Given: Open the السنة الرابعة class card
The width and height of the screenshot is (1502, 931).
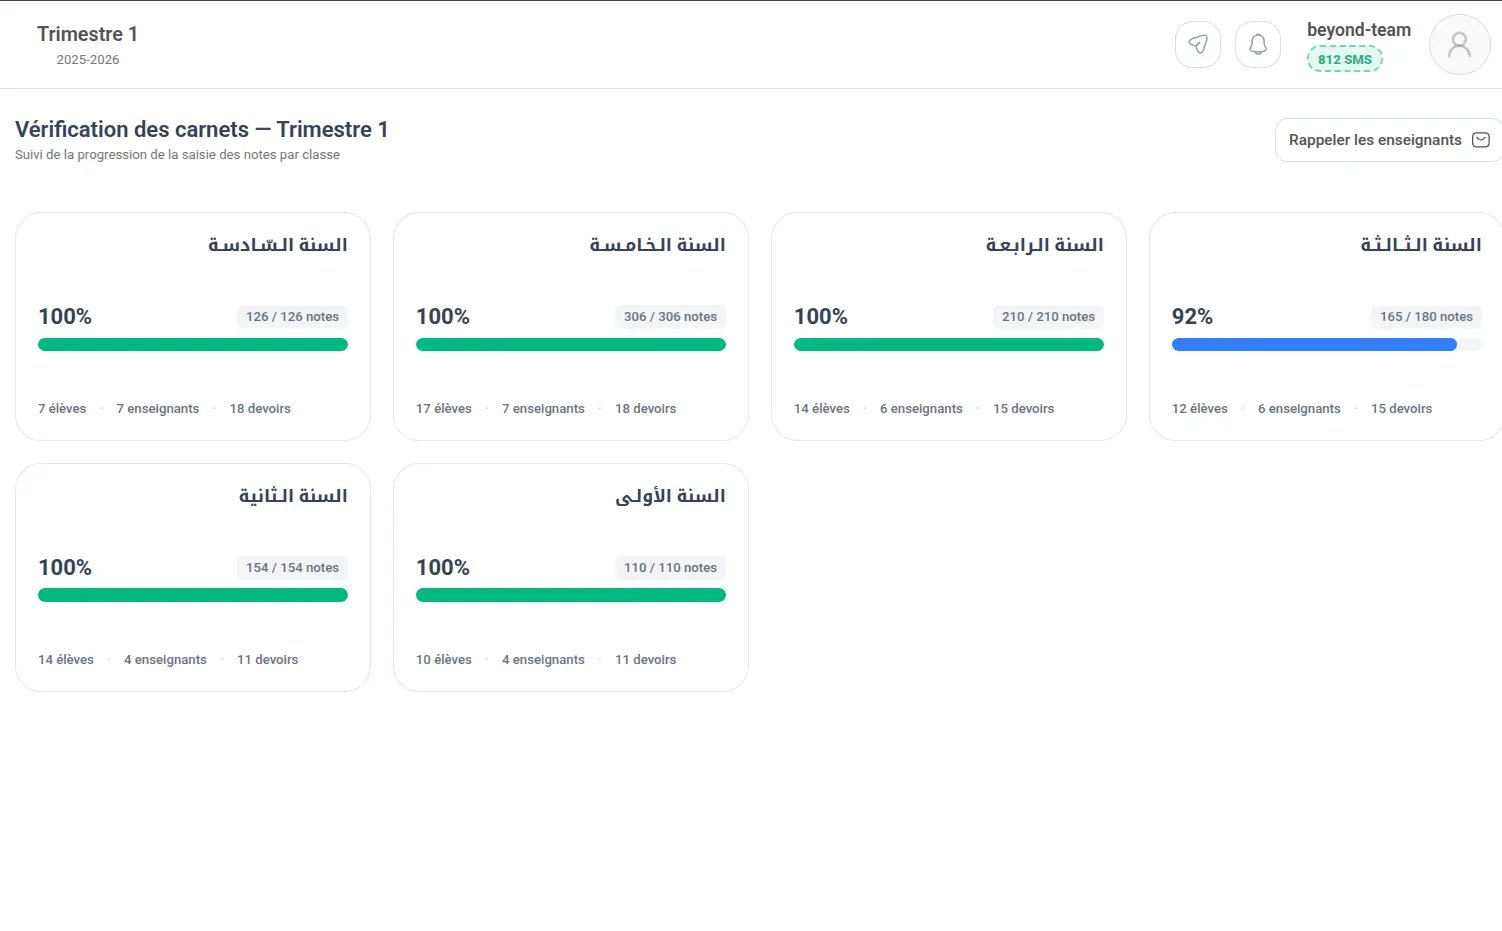Looking at the screenshot, I should (949, 326).
